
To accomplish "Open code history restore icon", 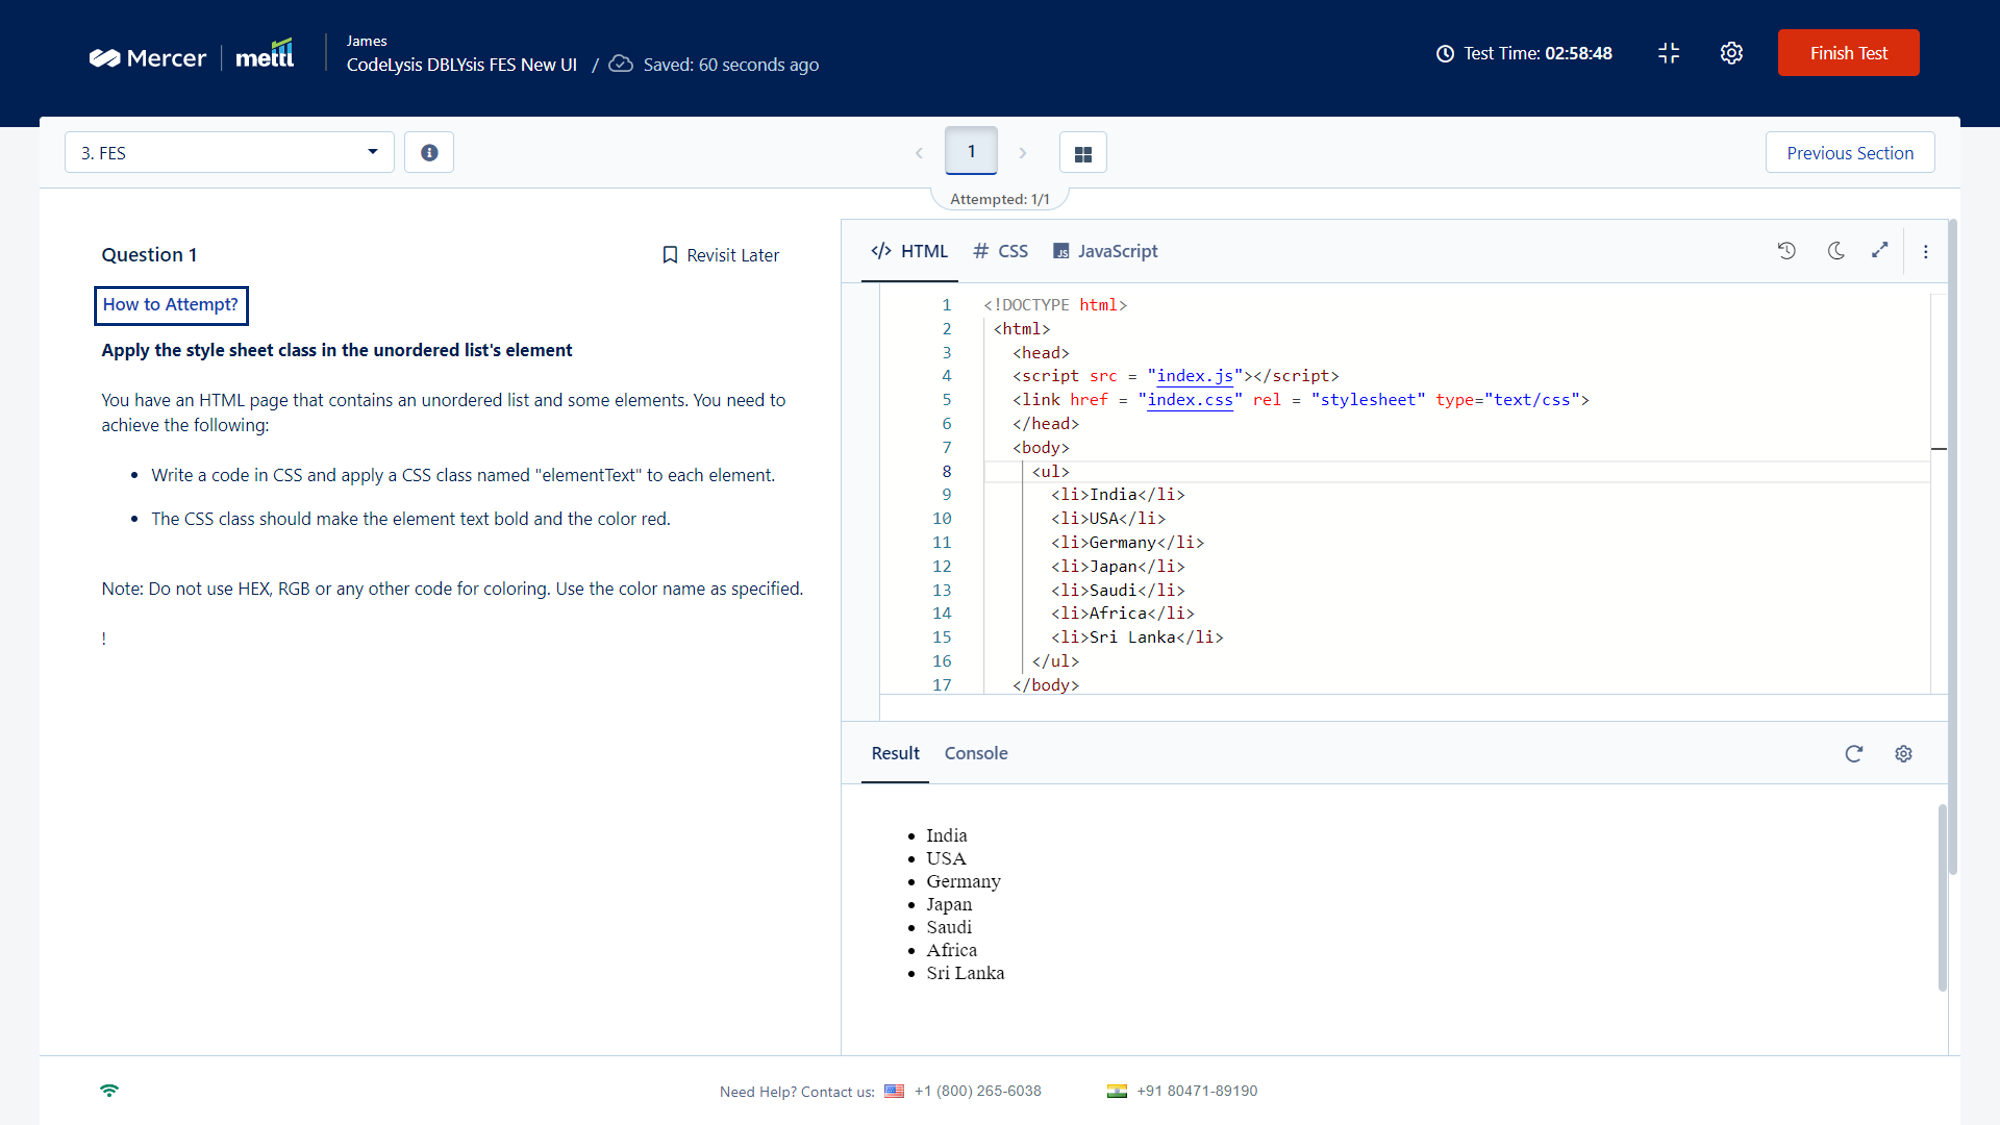I will tap(1787, 251).
